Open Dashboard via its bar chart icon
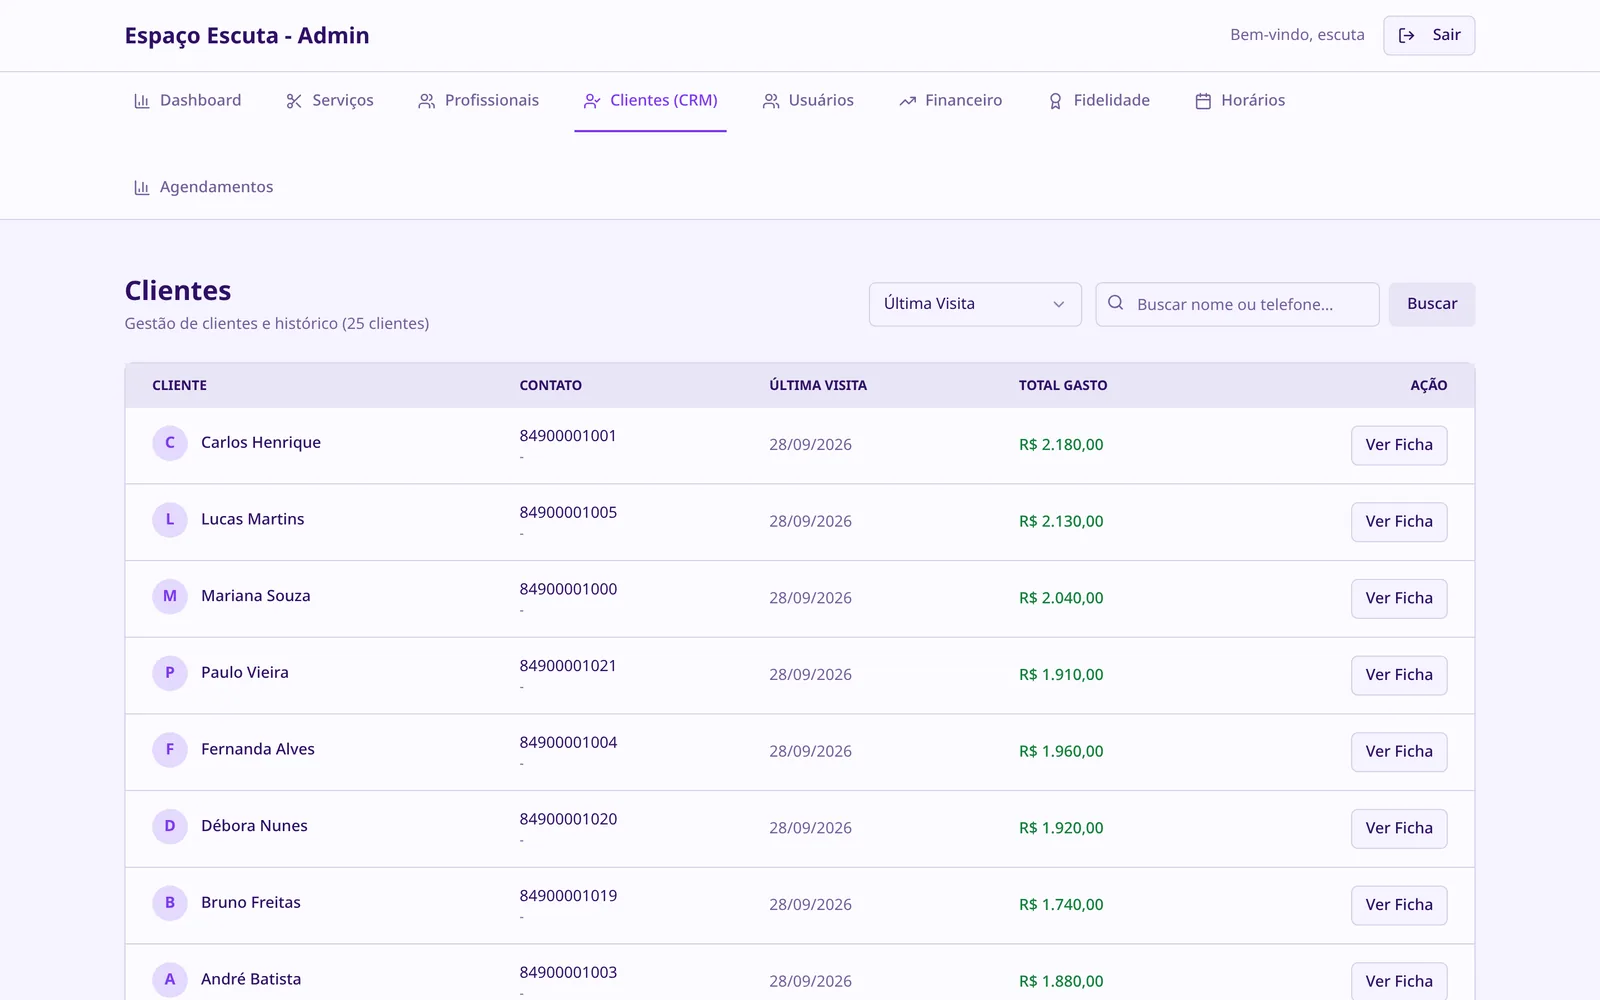The image size is (1600, 1000). tap(142, 101)
